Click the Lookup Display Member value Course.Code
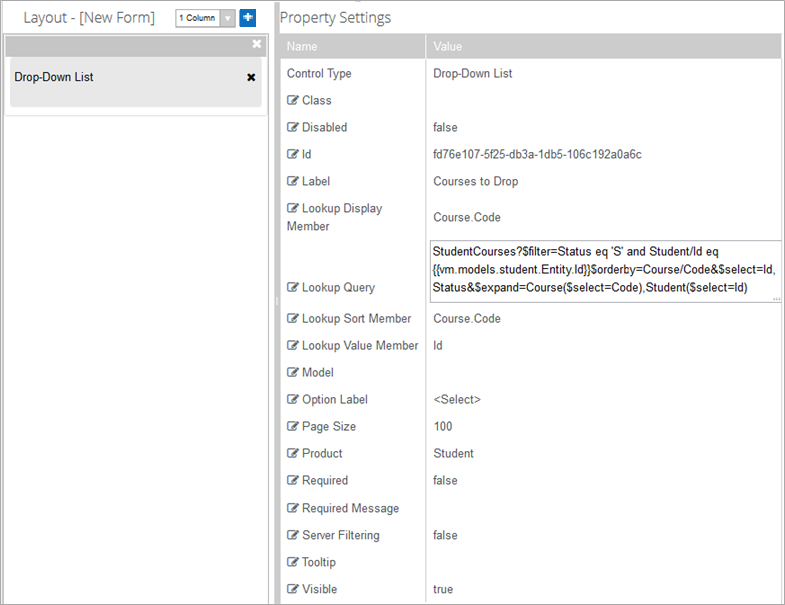The height and width of the screenshot is (605, 785). (x=467, y=217)
